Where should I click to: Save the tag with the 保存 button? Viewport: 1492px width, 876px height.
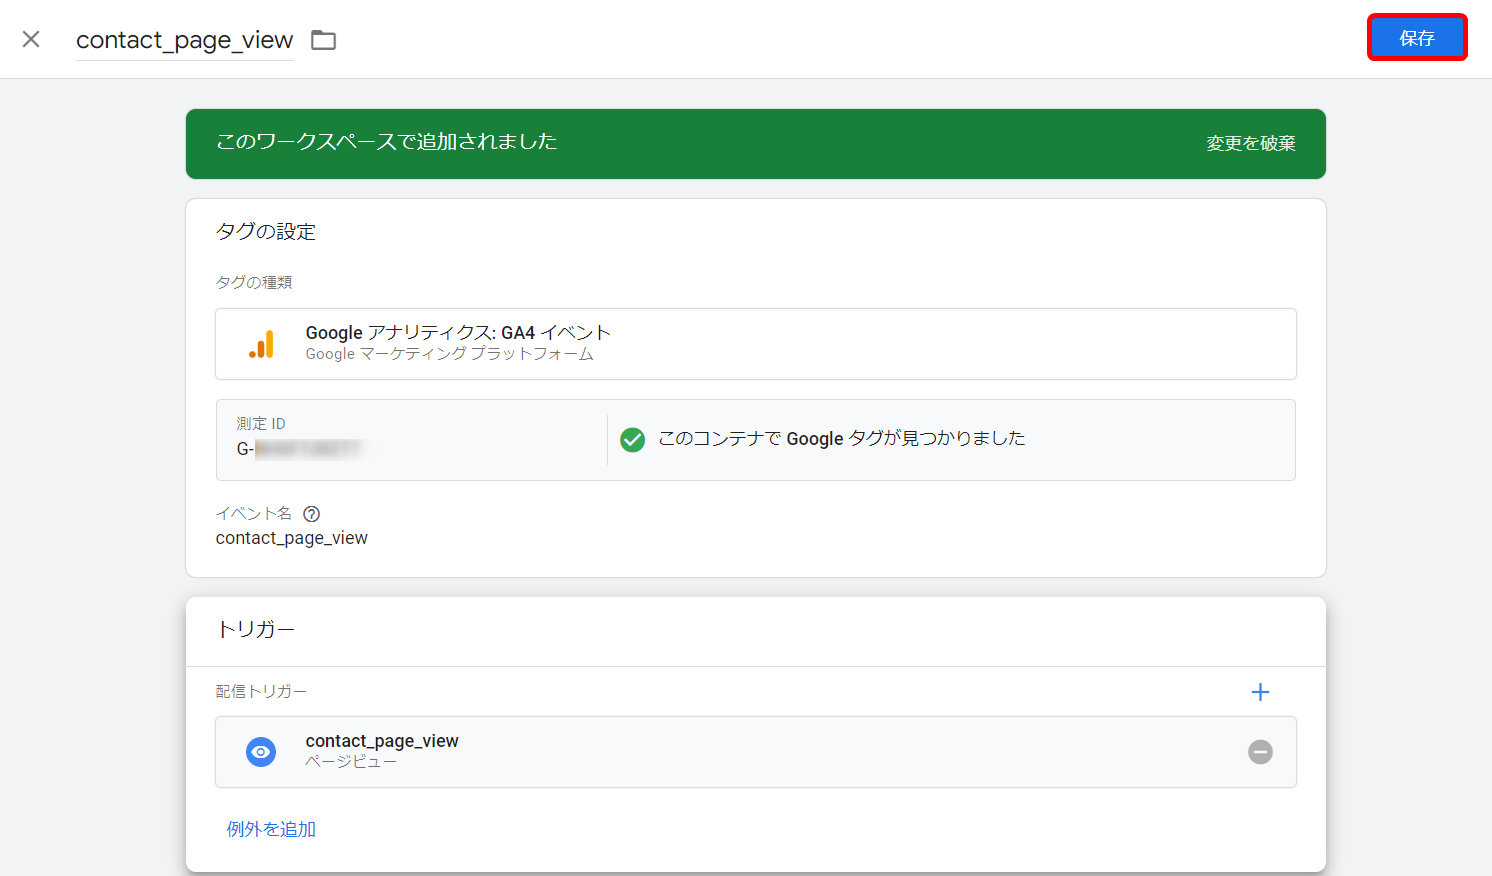click(1417, 37)
